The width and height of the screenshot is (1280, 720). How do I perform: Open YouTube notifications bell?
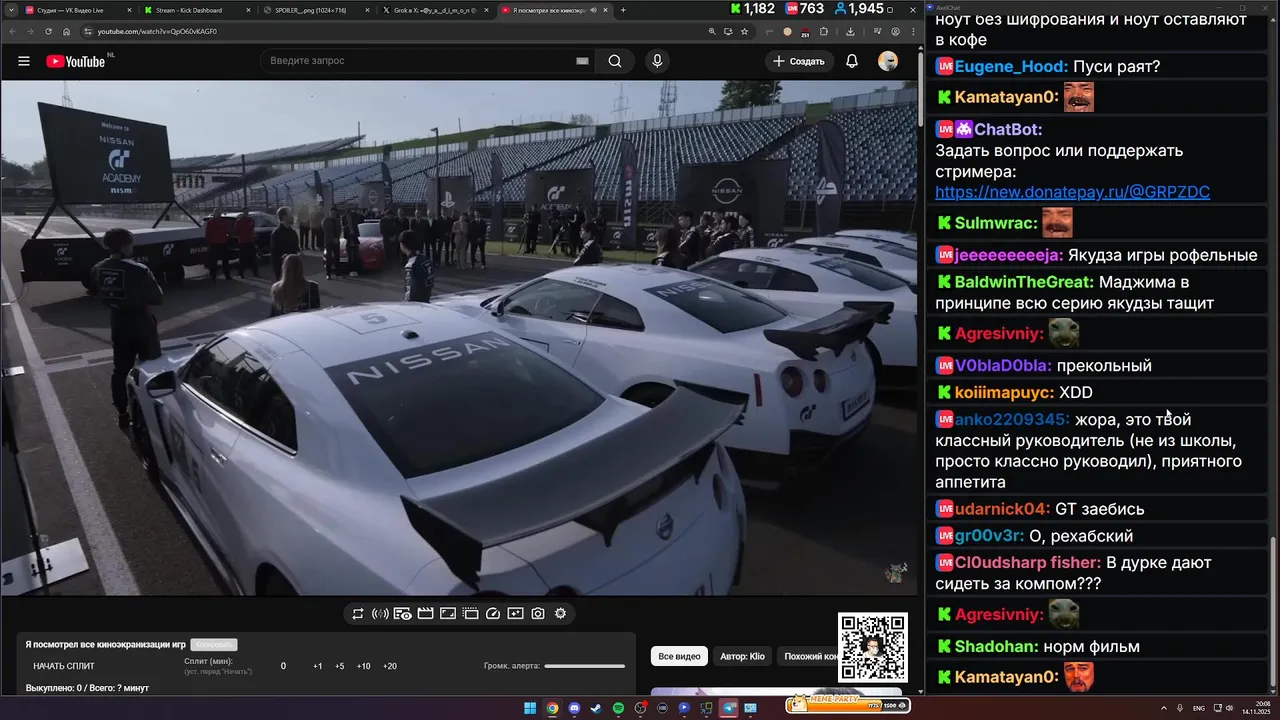(x=852, y=61)
